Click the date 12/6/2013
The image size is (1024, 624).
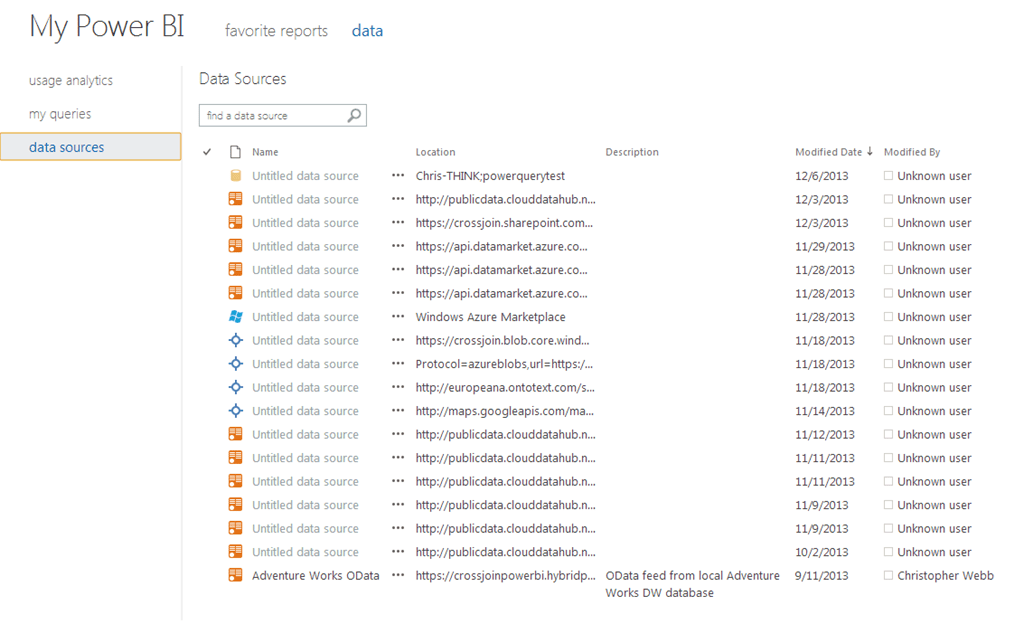(822, 176)
